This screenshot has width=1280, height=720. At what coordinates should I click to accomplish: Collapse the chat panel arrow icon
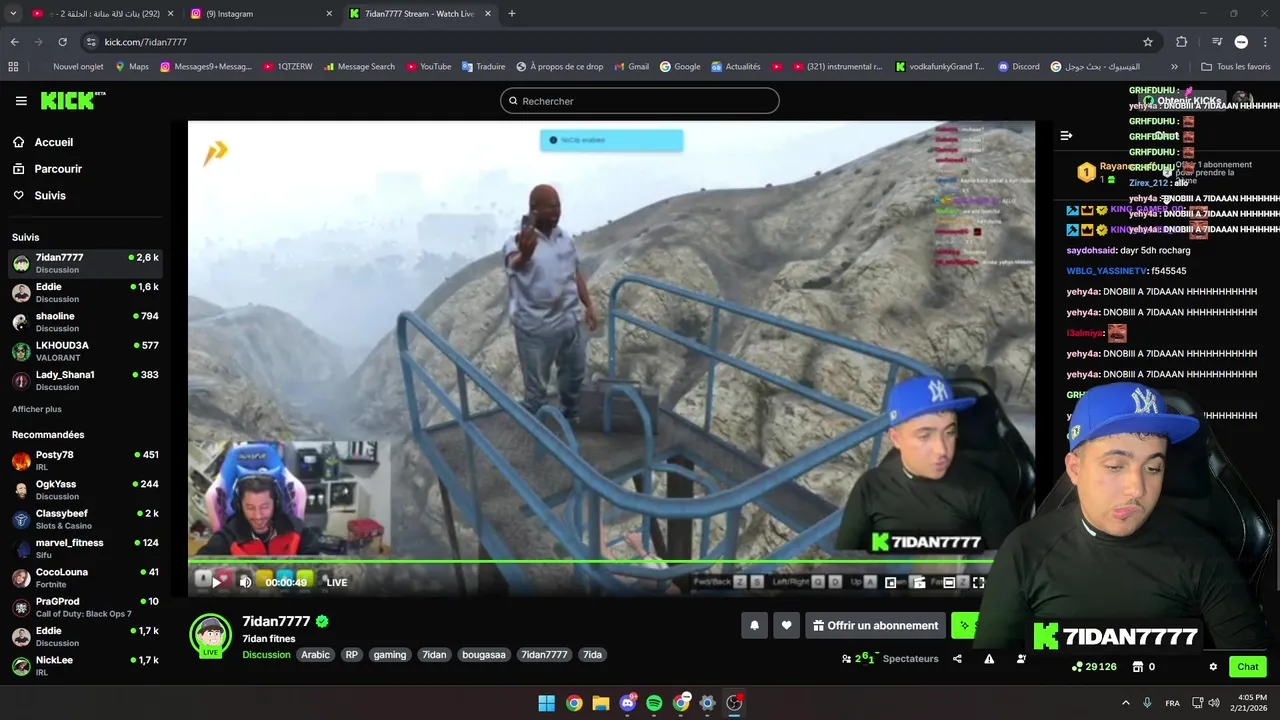click(1066, 135)
